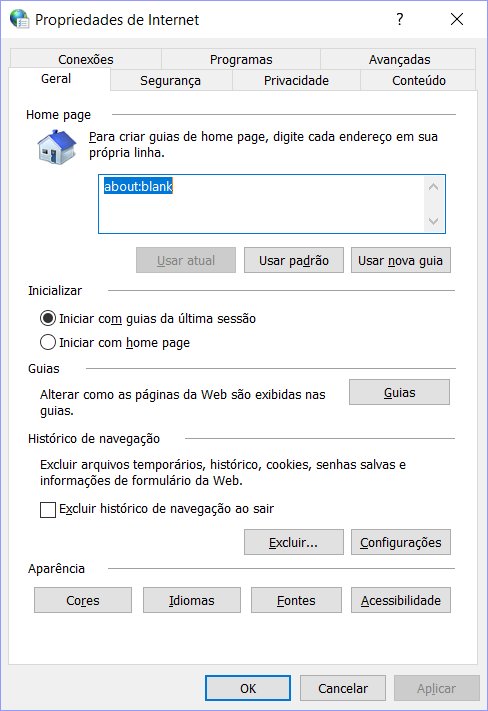Open the Conexões tab
Viewport: 488px width, 711px height.
pos(86,59)
